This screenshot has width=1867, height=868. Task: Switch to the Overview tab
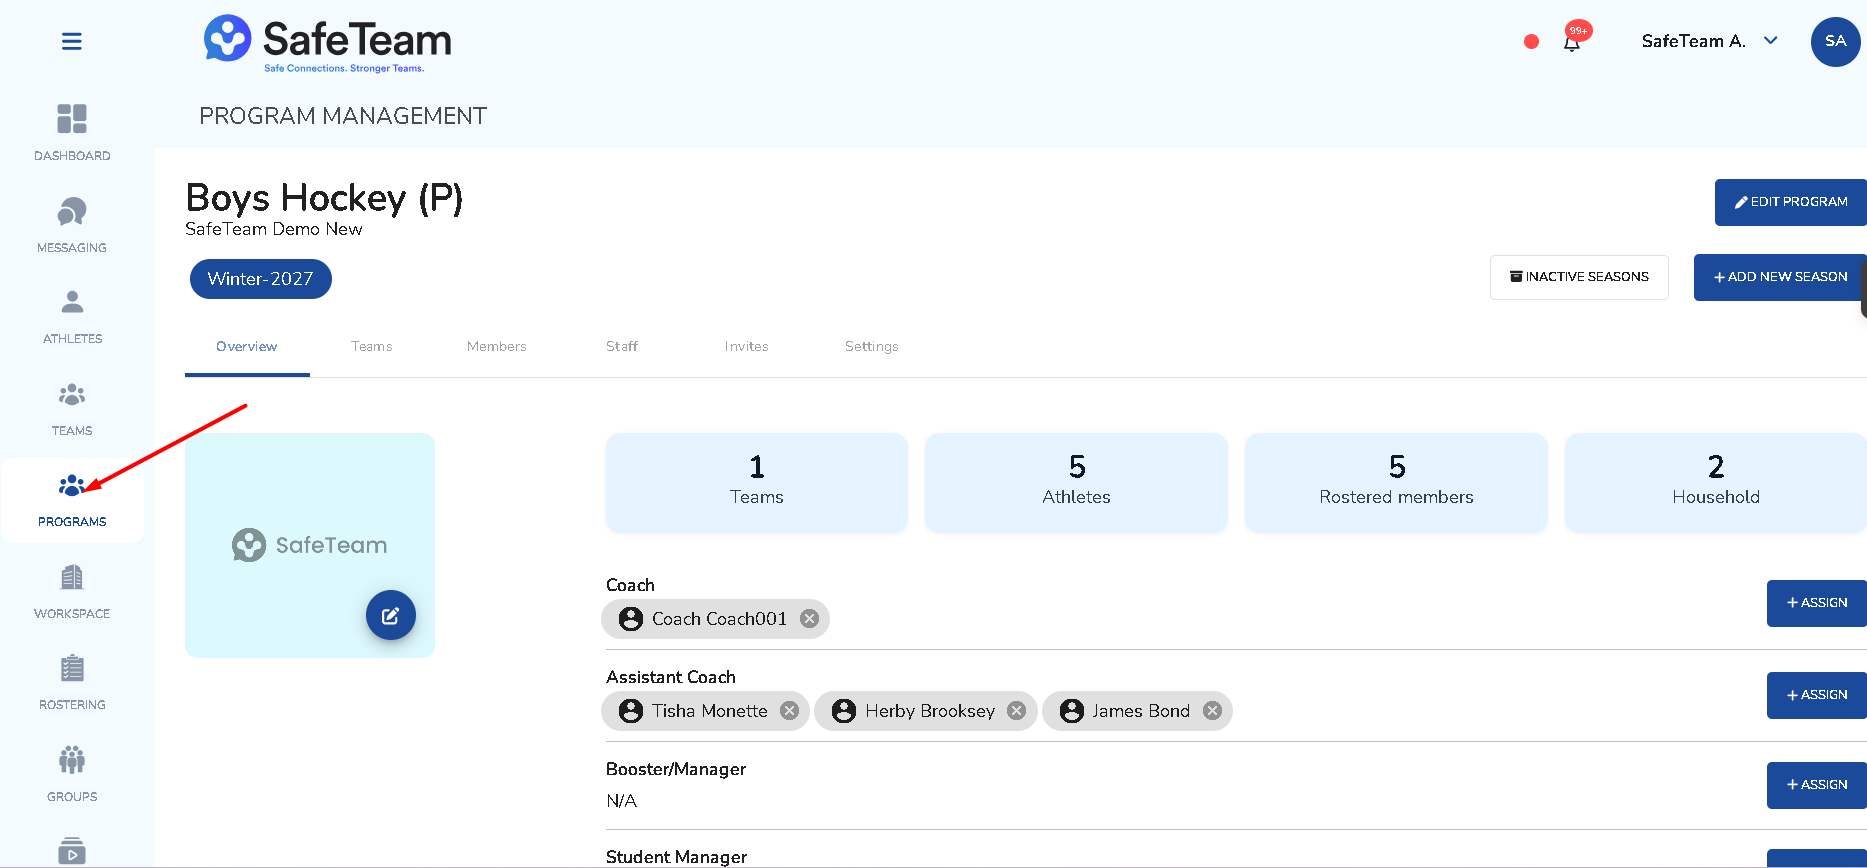247,347
